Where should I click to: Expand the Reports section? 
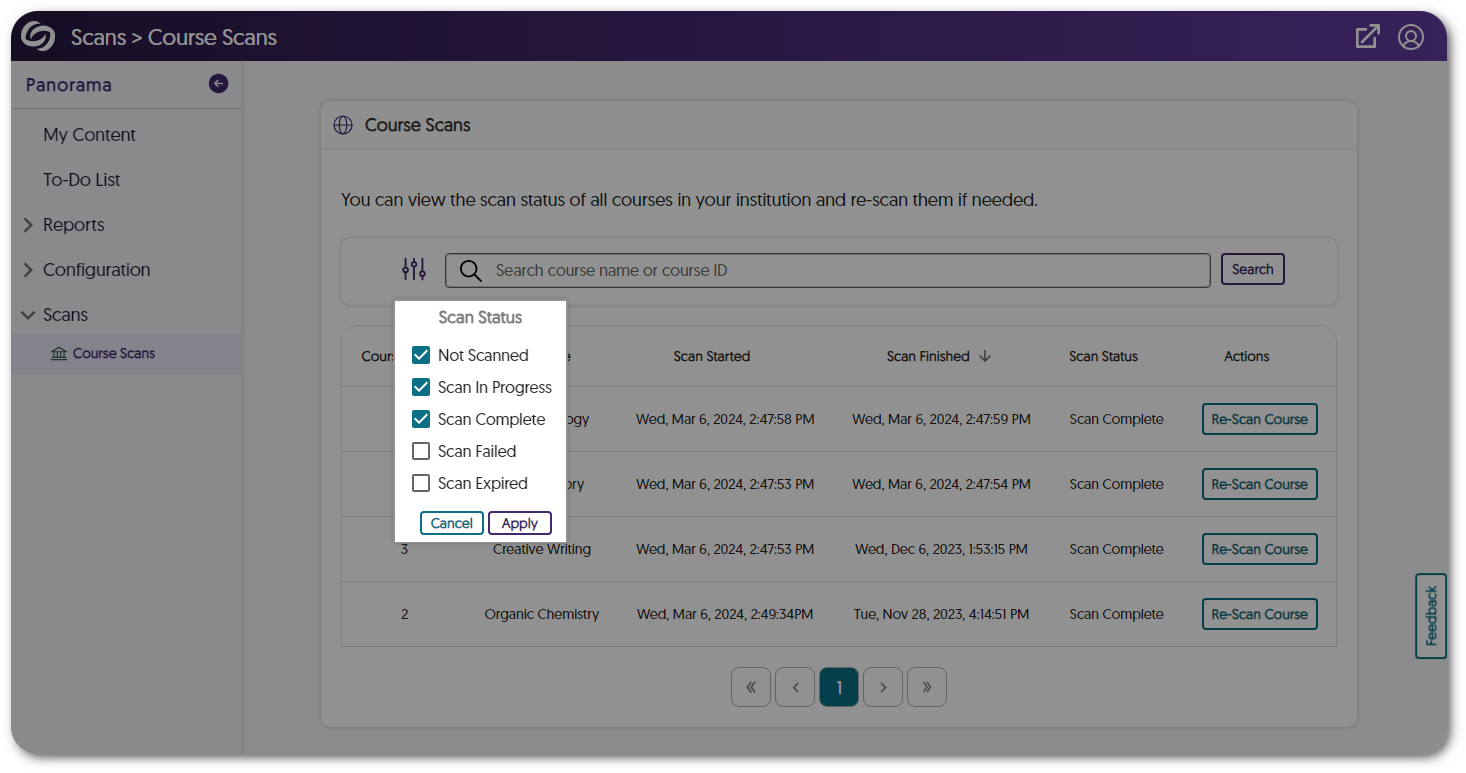(x=28, y=225)
